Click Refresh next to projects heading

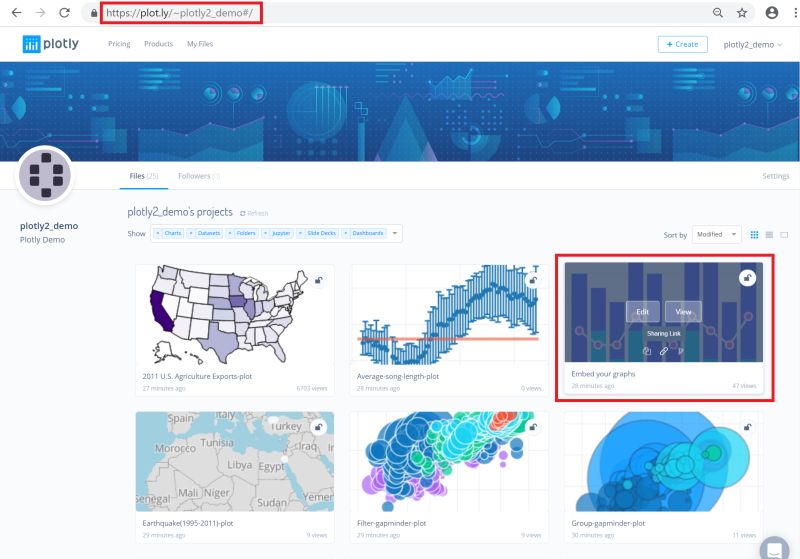click(x=254, y=213)
